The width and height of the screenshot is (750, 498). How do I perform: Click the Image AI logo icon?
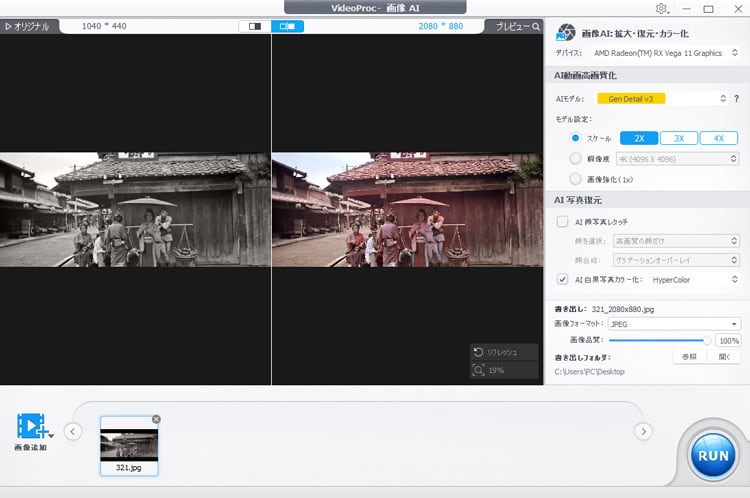[566, 33]
